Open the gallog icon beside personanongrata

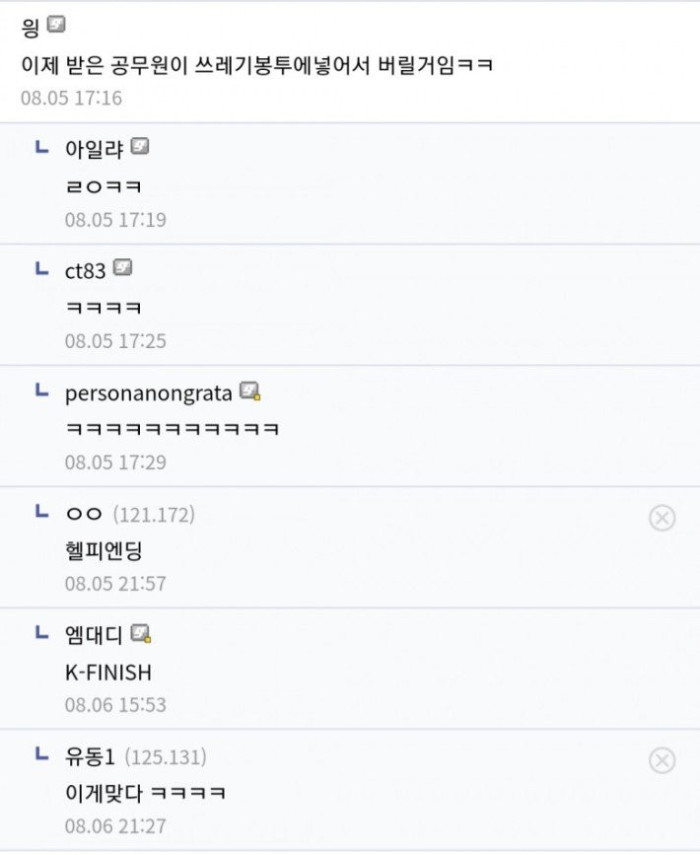(250, 391)
